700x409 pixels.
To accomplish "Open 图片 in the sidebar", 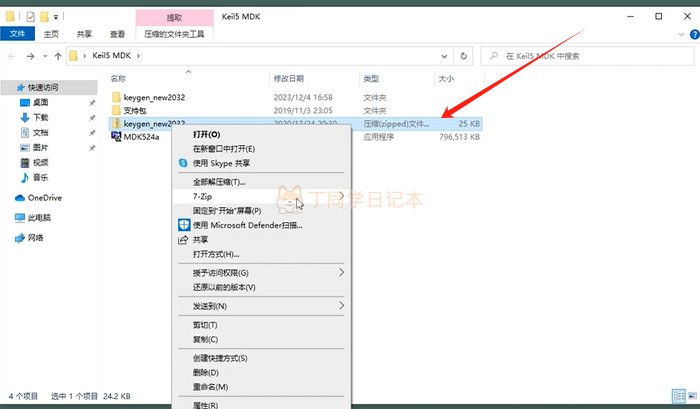I will coord(40,147).
